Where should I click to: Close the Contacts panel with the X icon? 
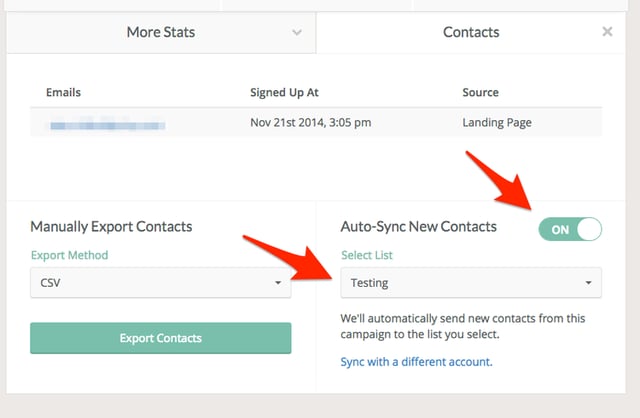click(607, 31)
